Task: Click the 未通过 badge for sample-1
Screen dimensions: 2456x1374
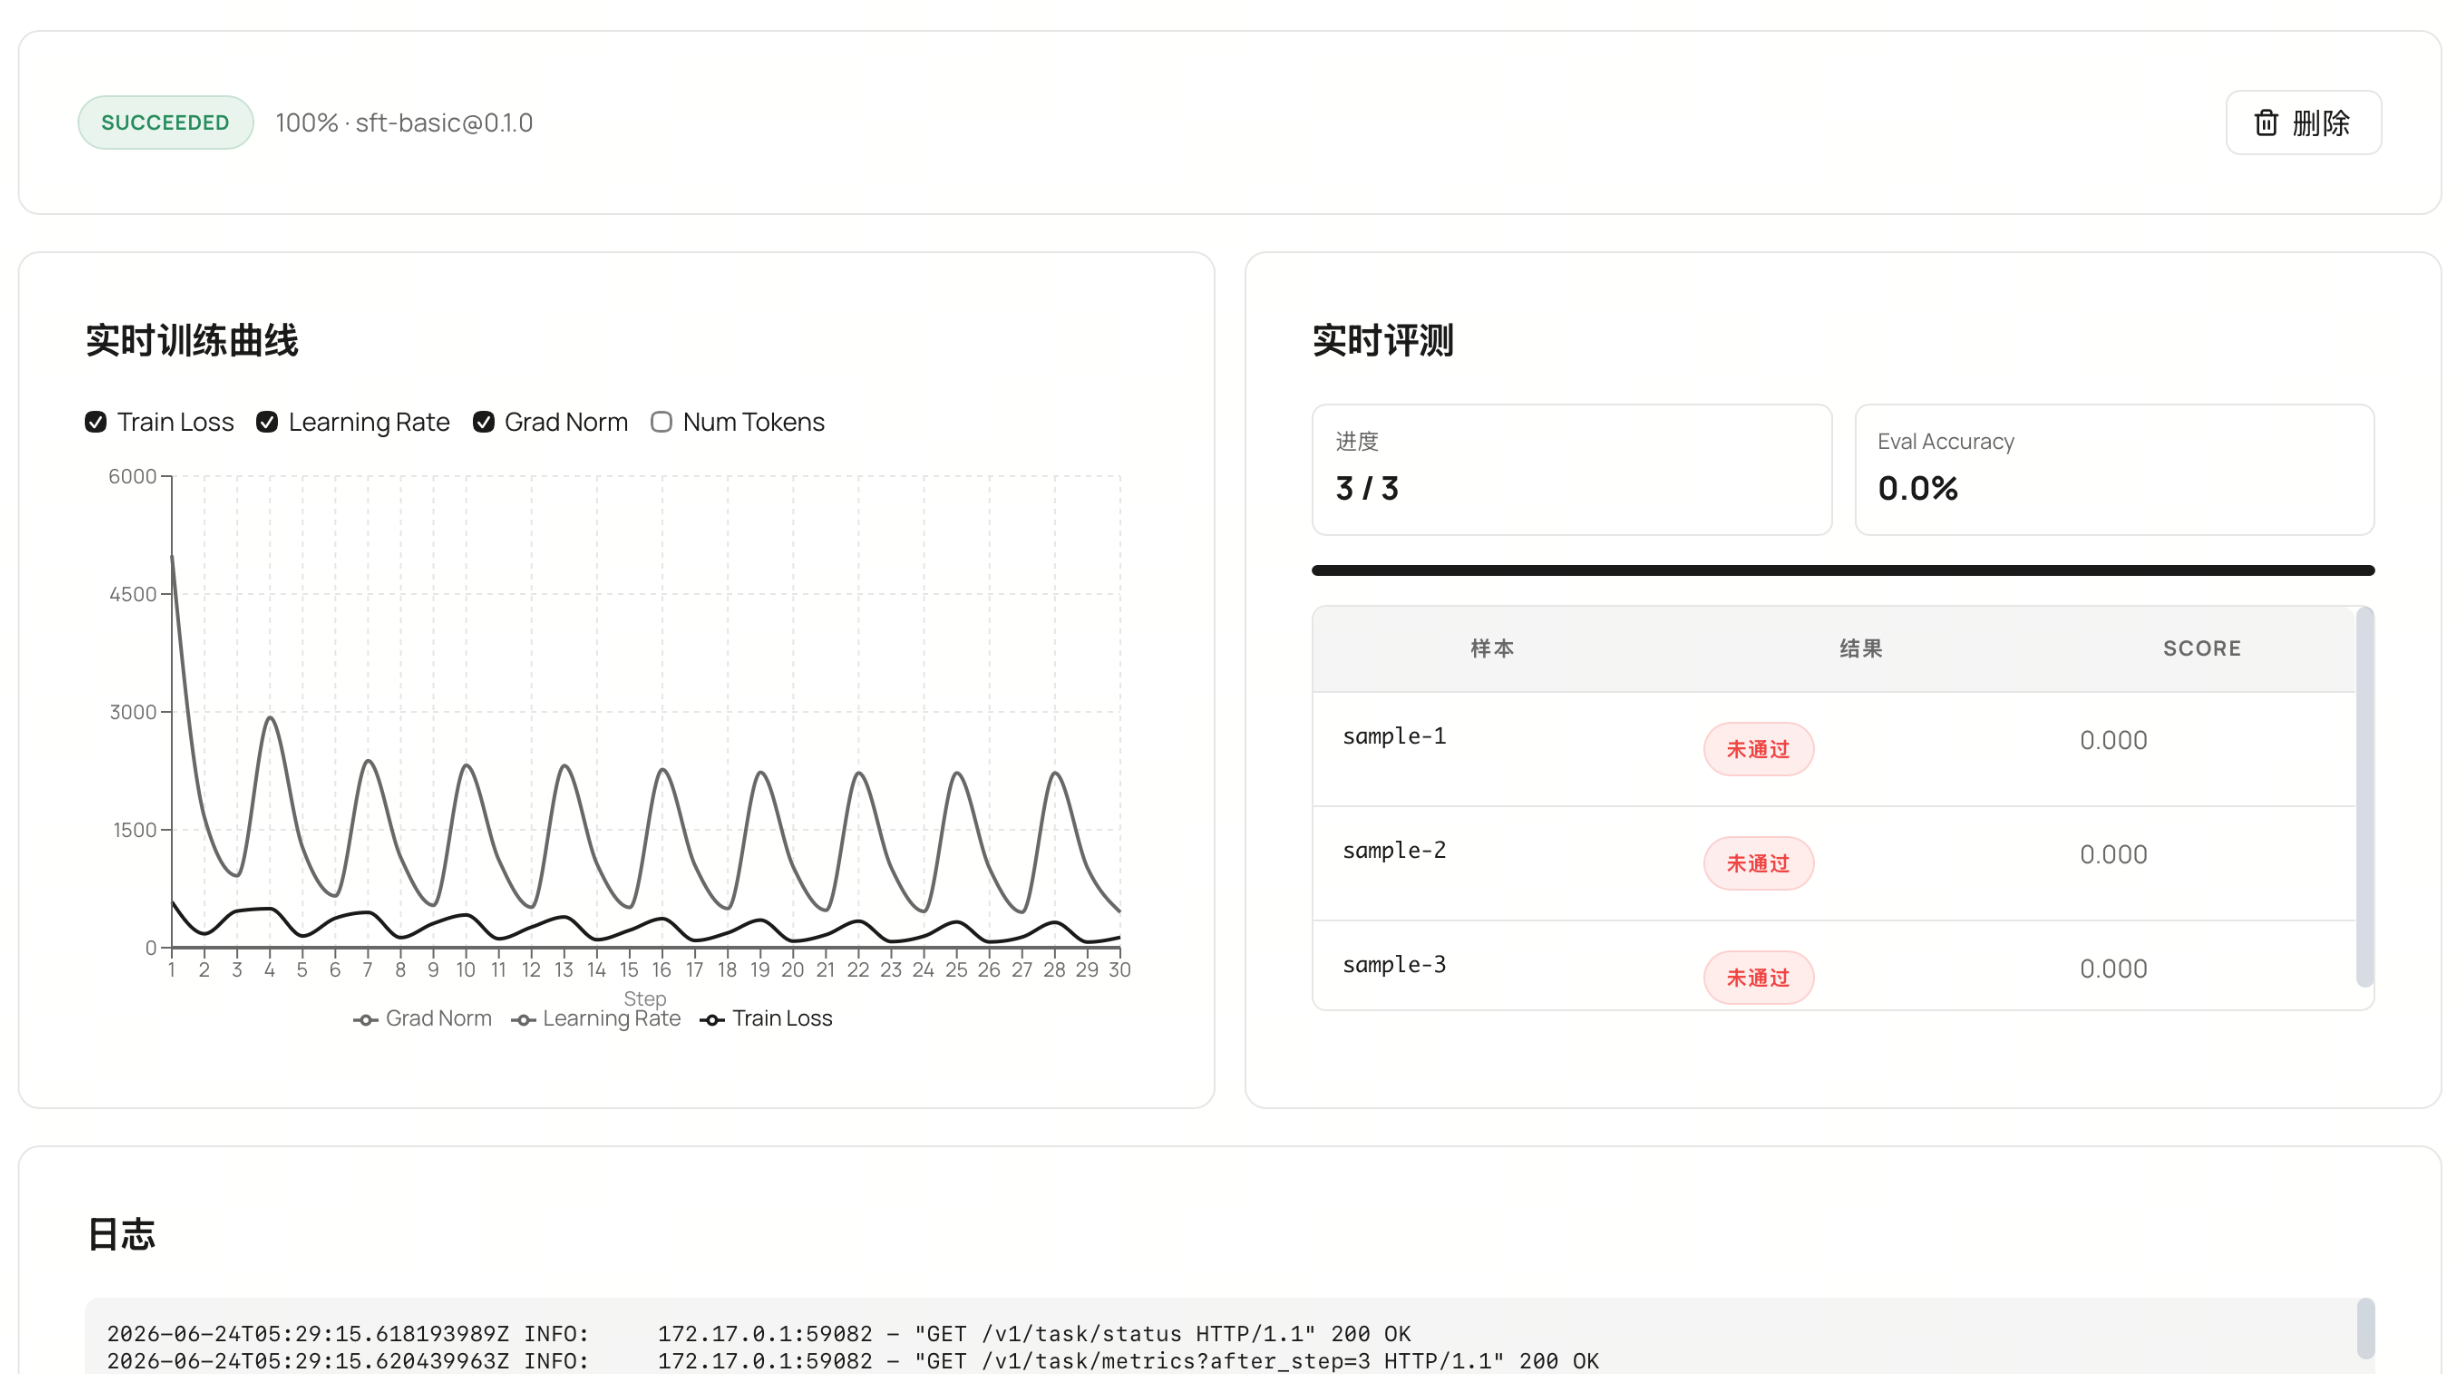Action: (1758, 749)
